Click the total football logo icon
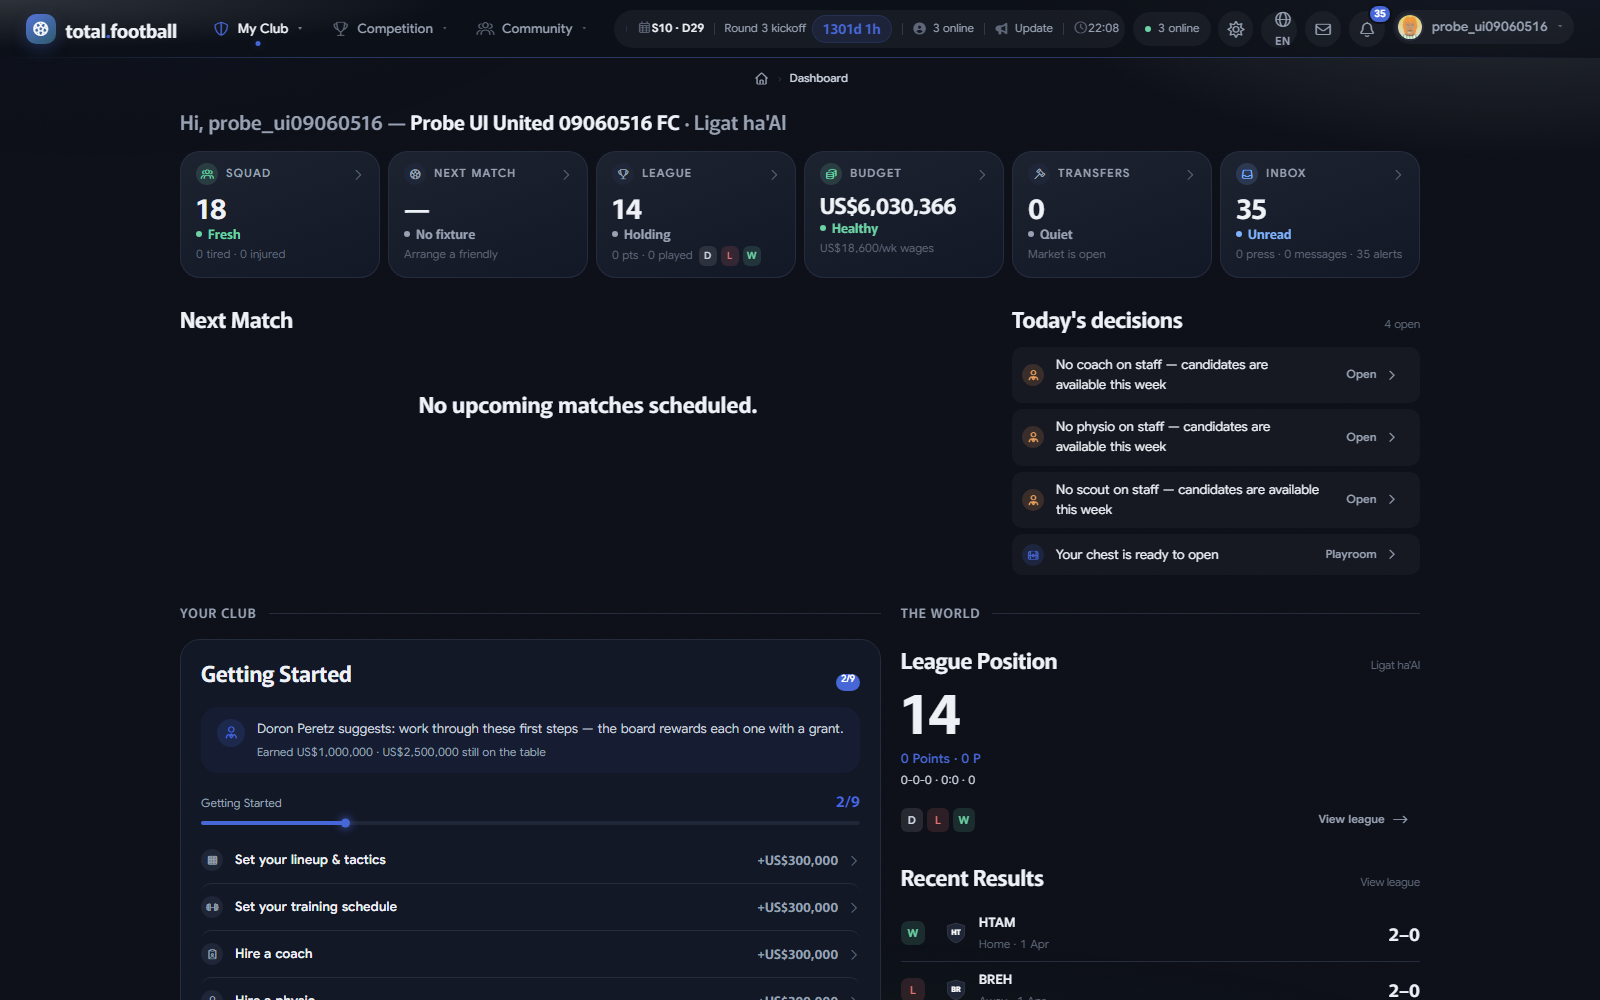 41,29
